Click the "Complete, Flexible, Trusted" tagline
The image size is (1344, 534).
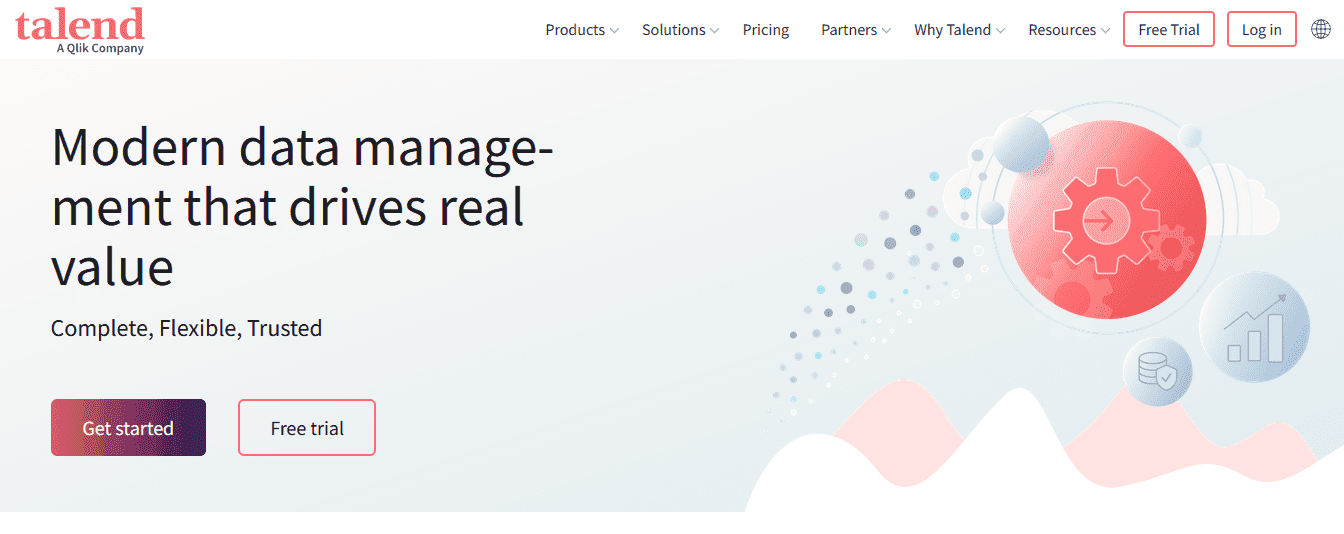pyautogui.click(x=186, y=328)
